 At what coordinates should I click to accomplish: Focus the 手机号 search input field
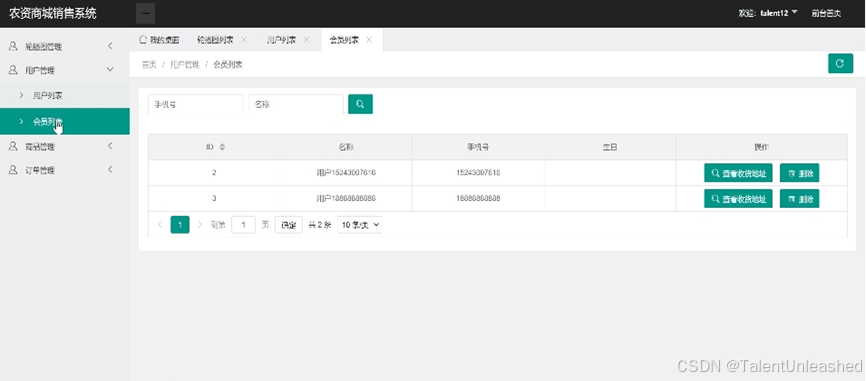coord(196,104)
